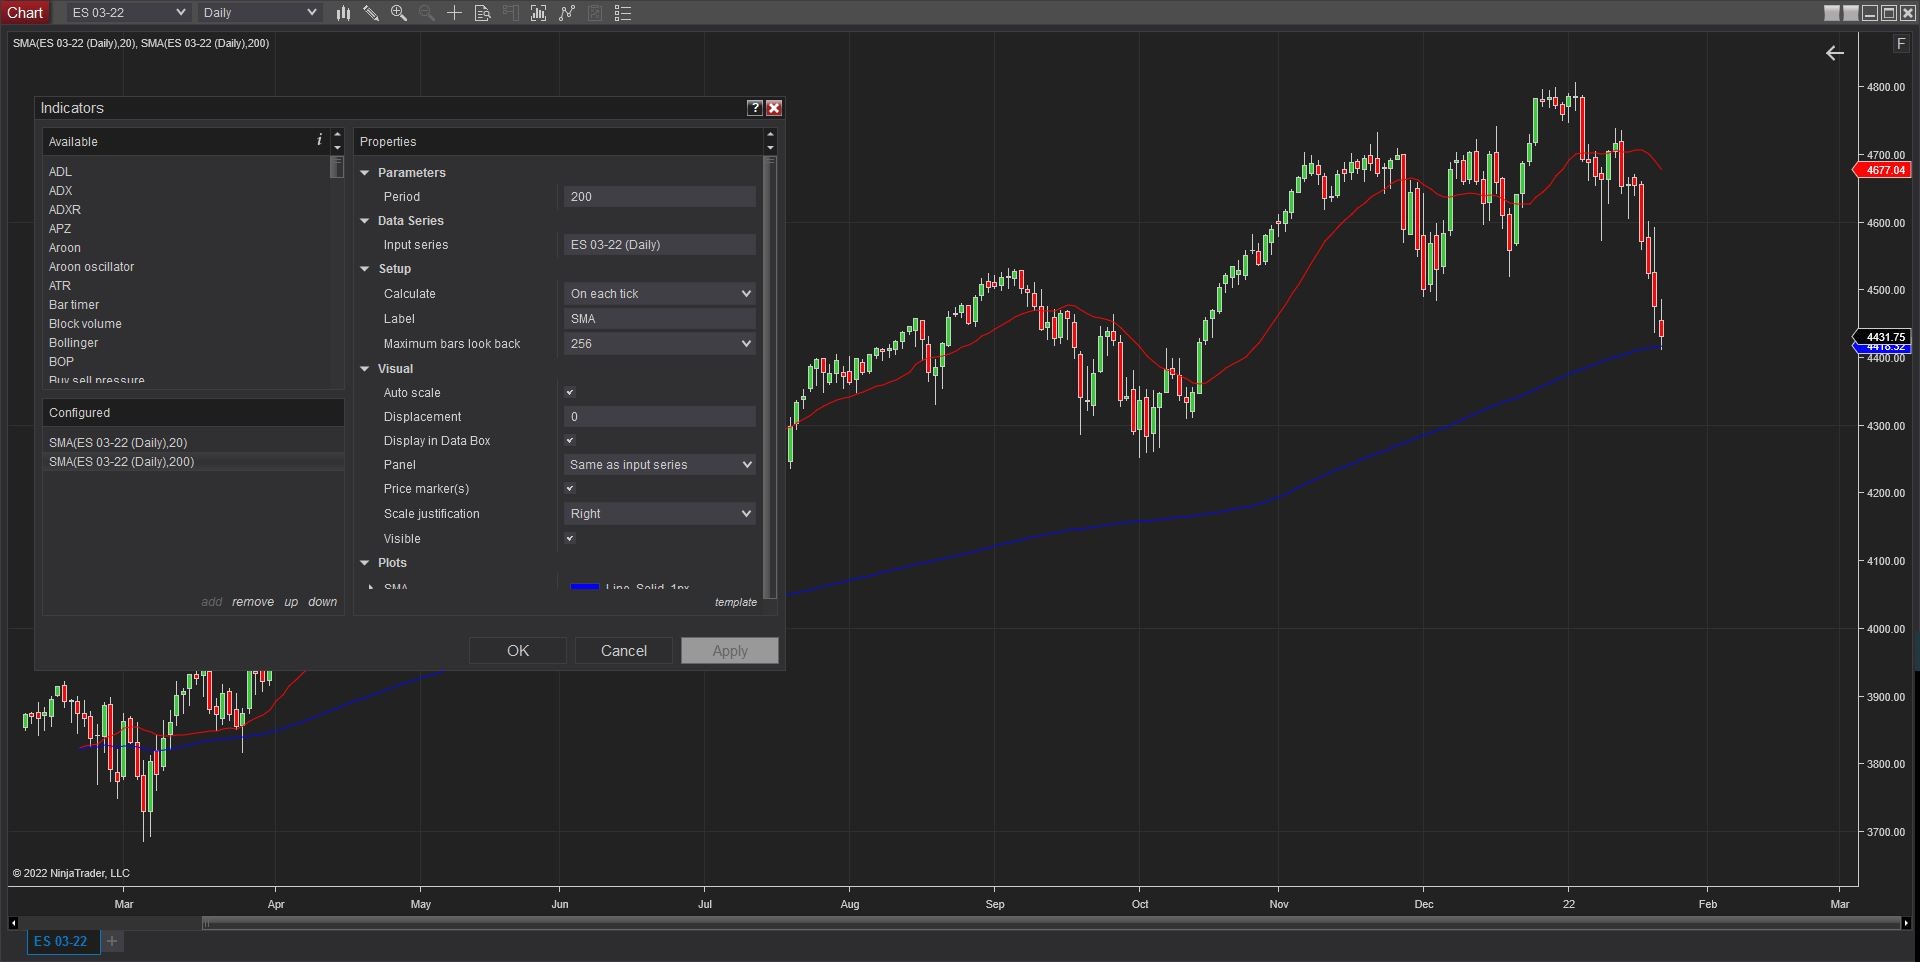The height and width of the screenshot is (962, 1920).
Task: Open the Data Series bars icon
Action: pyautogui.click(x=538, y=13)
